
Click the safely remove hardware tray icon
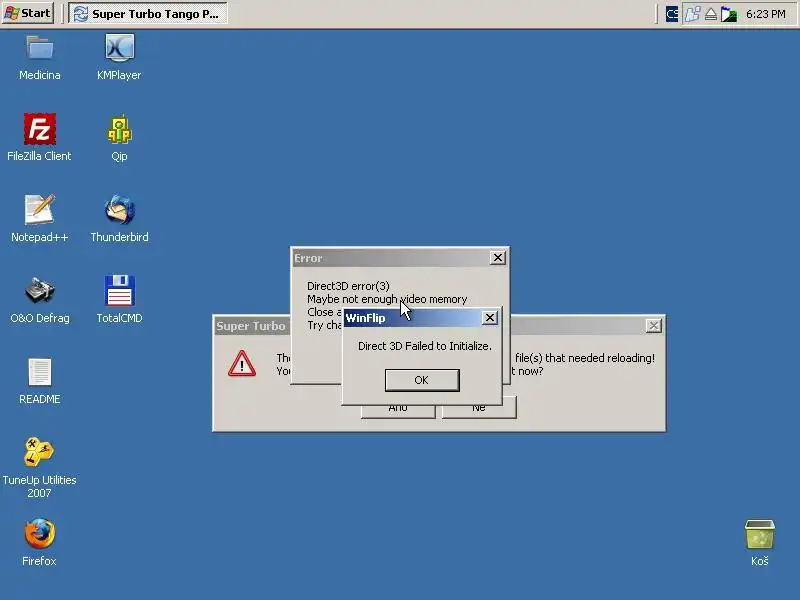coord(711,14)
